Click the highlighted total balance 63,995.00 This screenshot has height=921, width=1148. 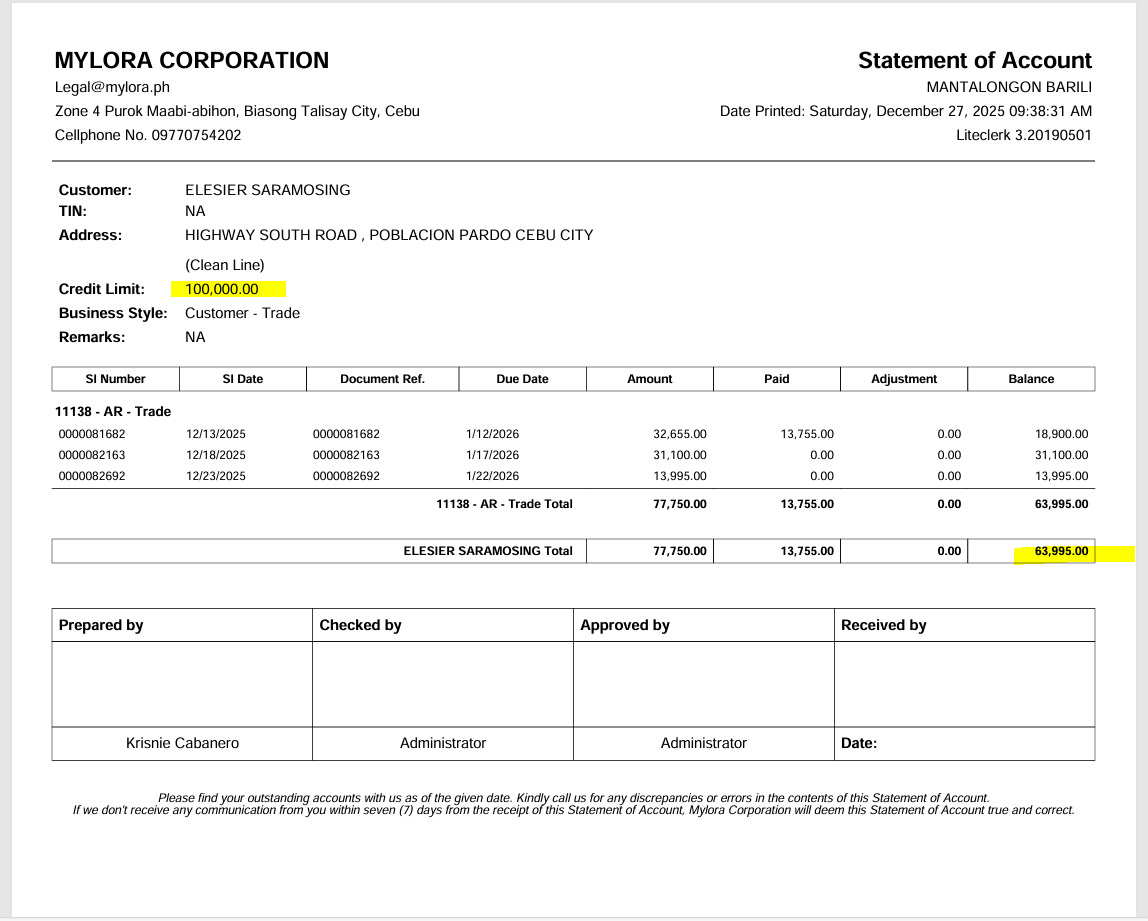tap(1061, 551)
